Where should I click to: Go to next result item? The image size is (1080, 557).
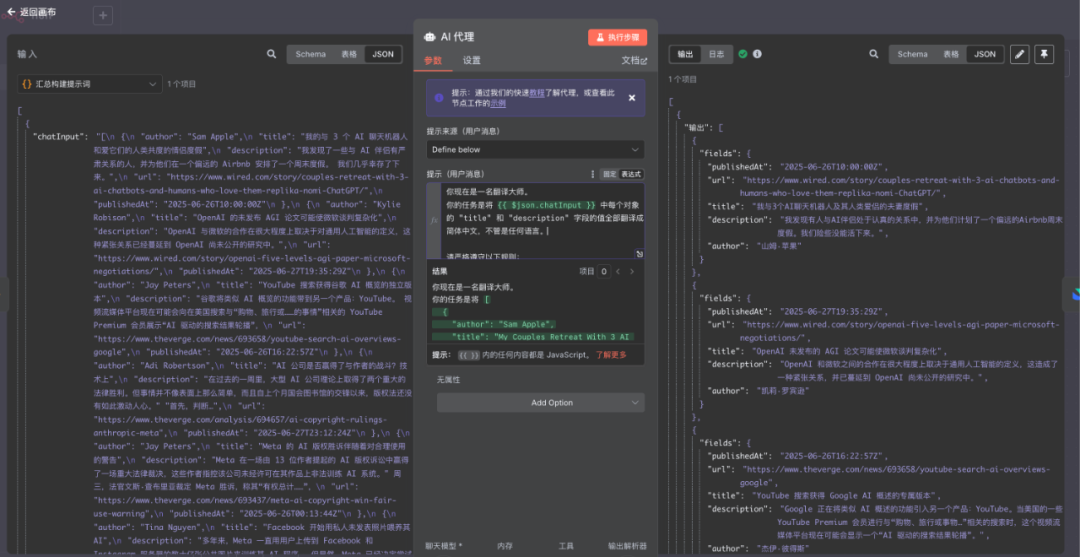632,271
